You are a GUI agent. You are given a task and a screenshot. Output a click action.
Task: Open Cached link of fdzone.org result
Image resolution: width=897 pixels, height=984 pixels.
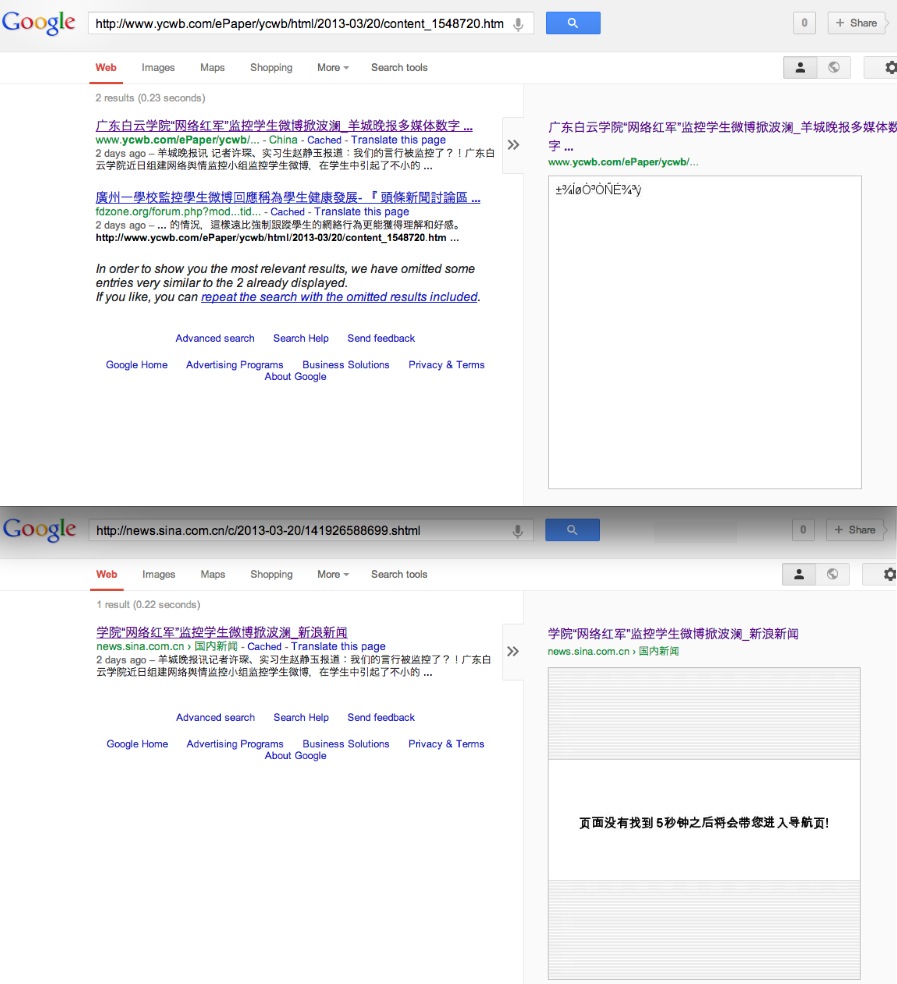point(287,212)
